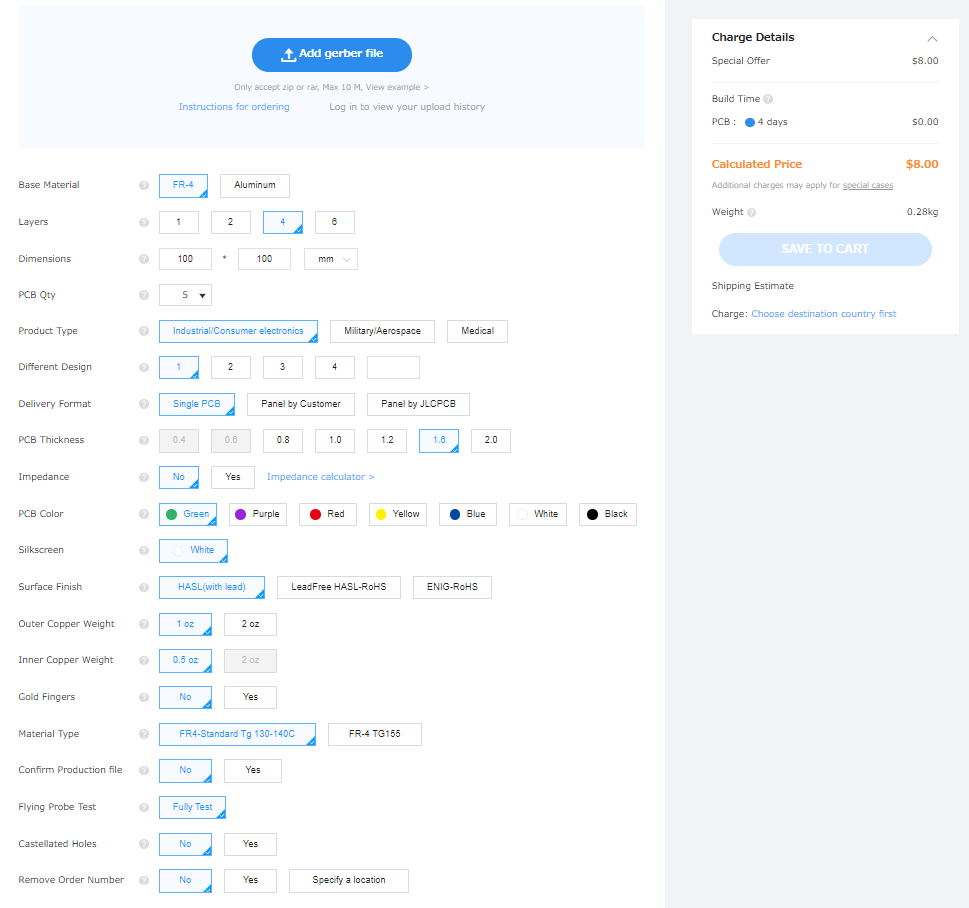This screenshot has width=969, height=908.
Task: Select Yes for Gold Fingers
Action: [250, 697]
